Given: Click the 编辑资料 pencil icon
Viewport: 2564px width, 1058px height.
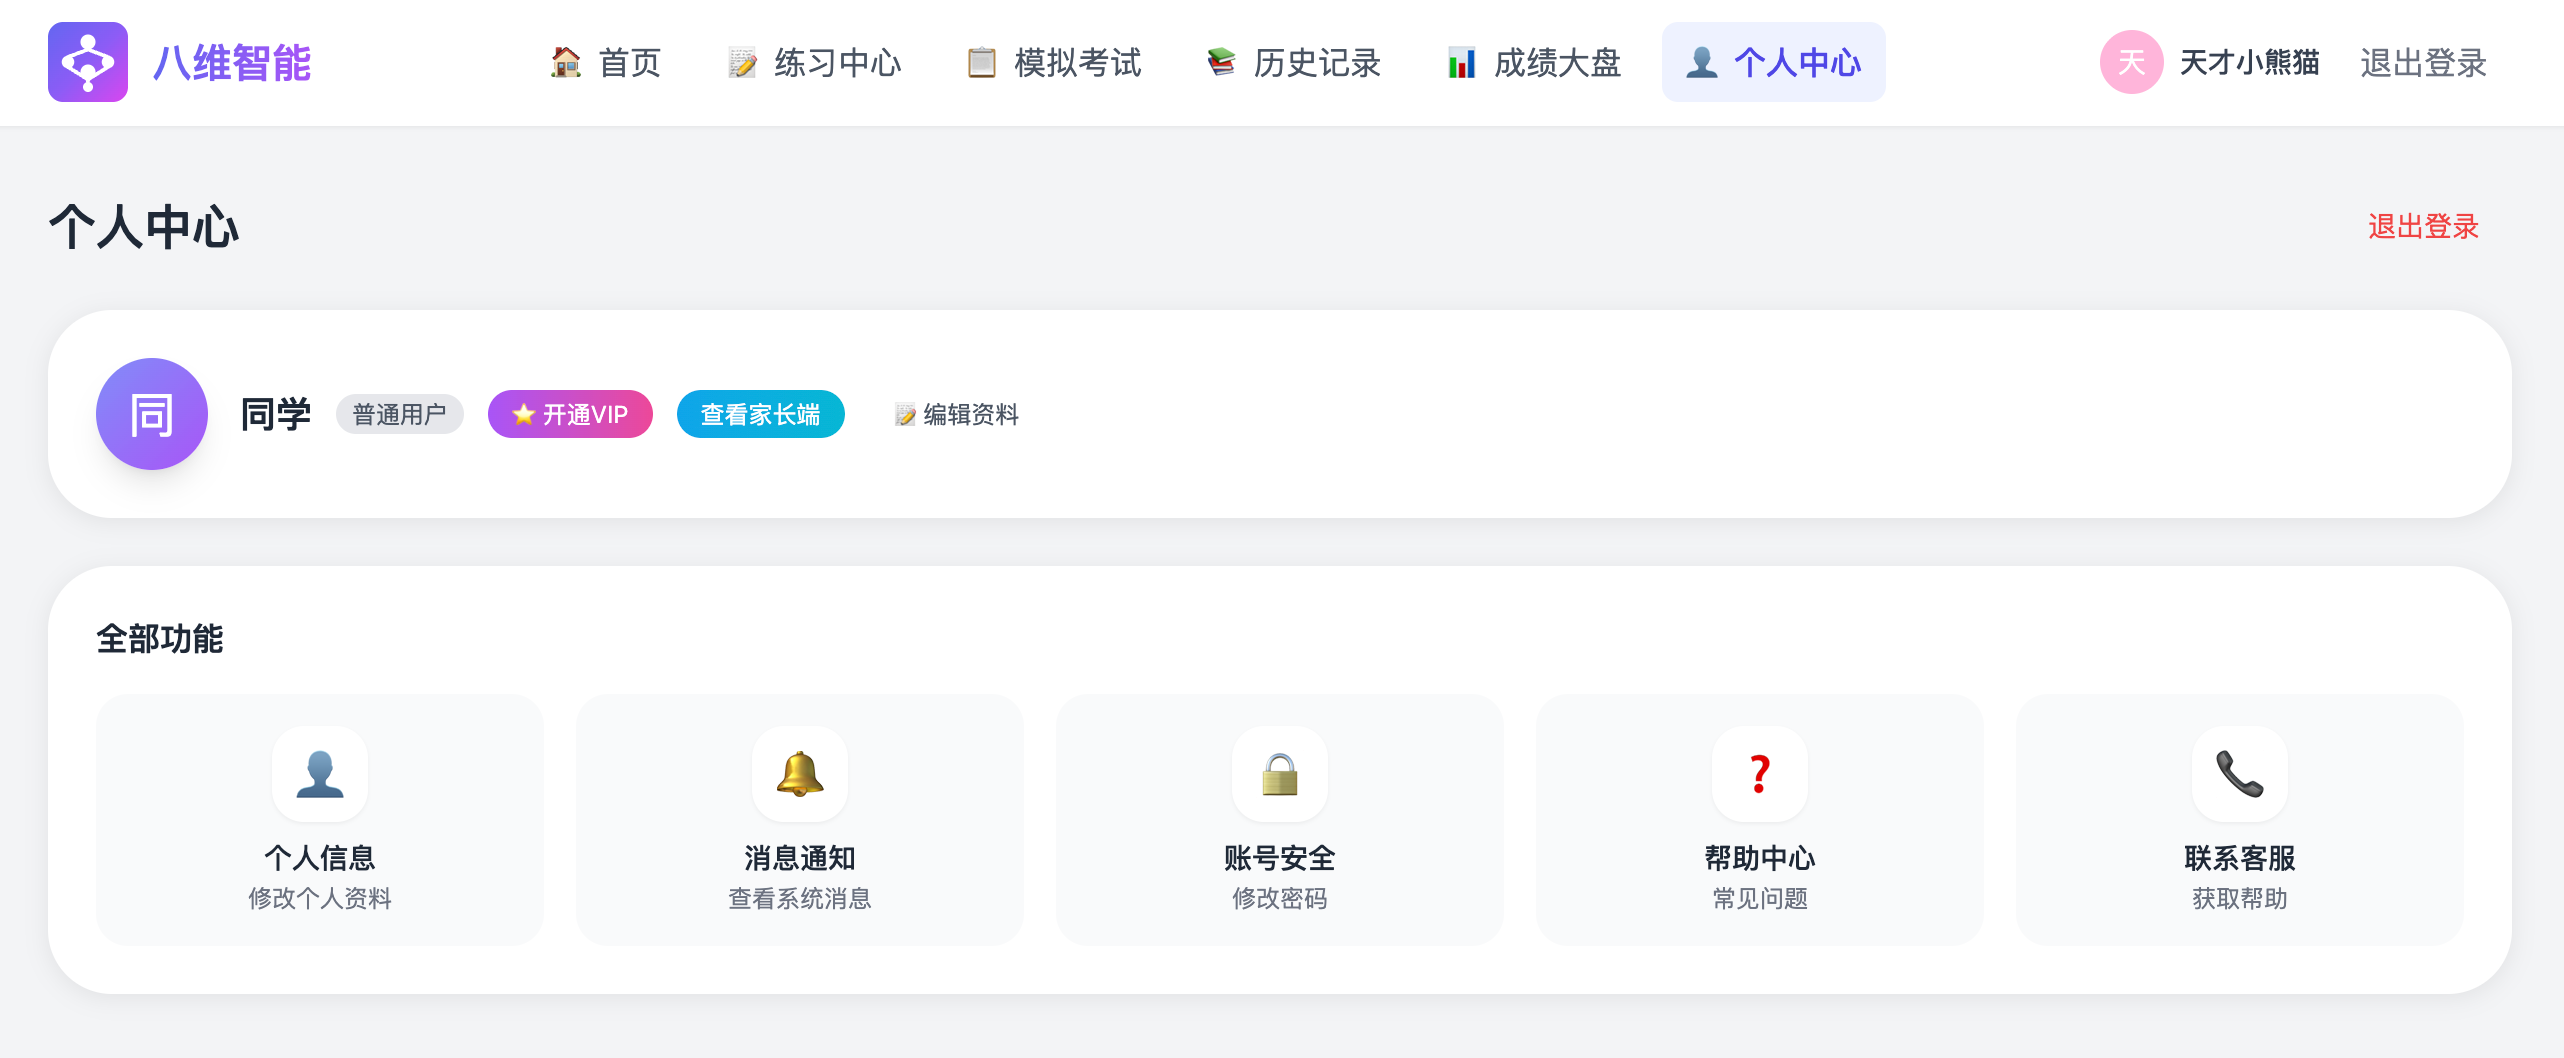Looking at the screenshot, I should pos(905,415).
